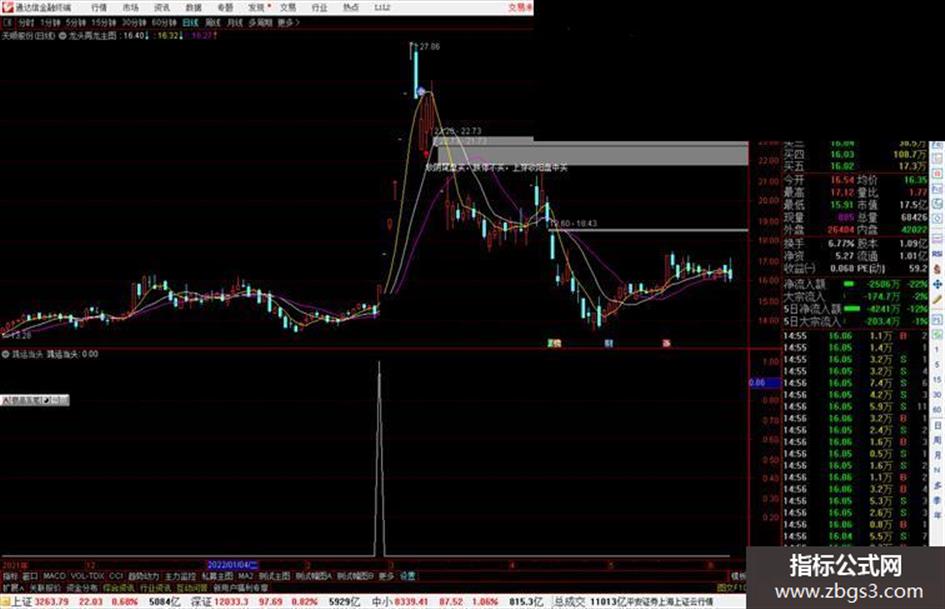Open 设置 in bottom indicator row
This screenshot has height=609, width=945.
point(408,576)
